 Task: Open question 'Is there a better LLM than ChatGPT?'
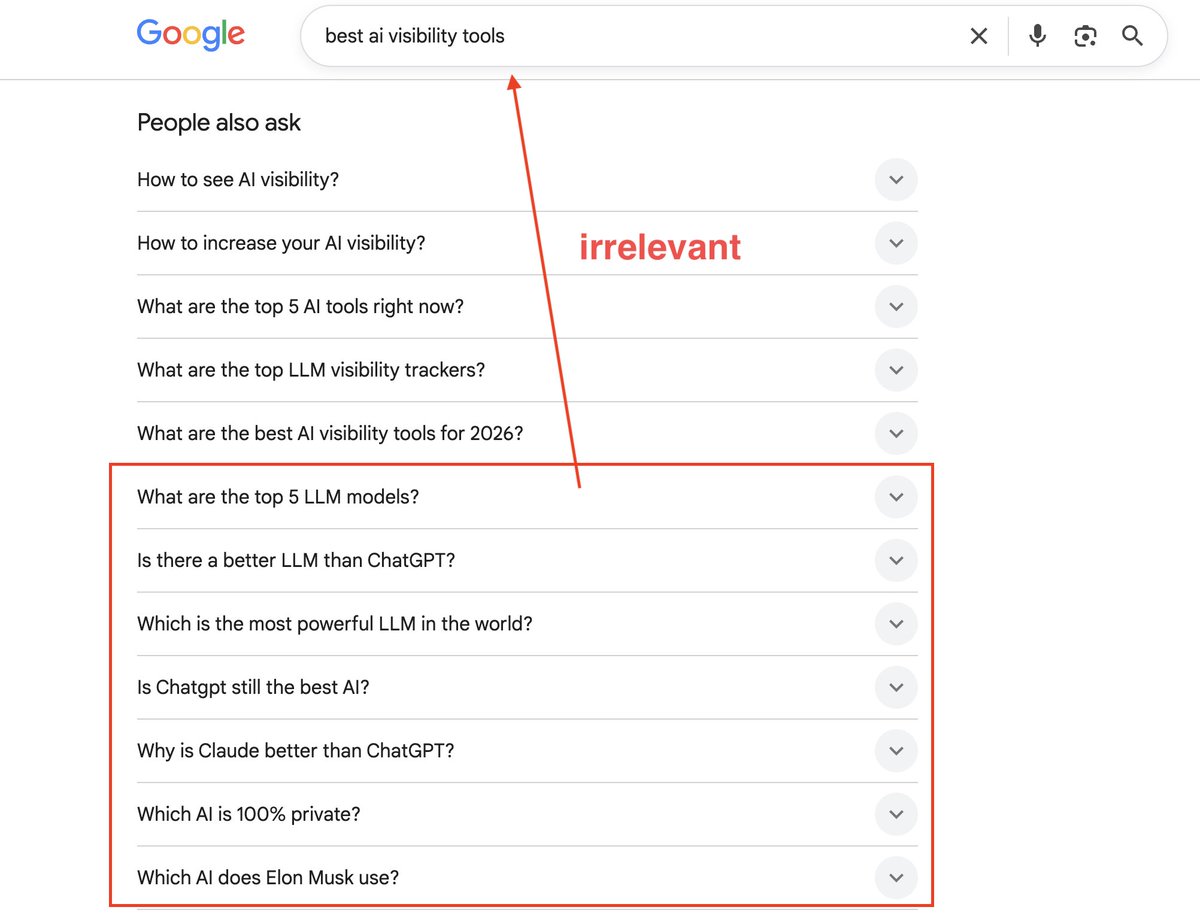click(x=296, y=560)
